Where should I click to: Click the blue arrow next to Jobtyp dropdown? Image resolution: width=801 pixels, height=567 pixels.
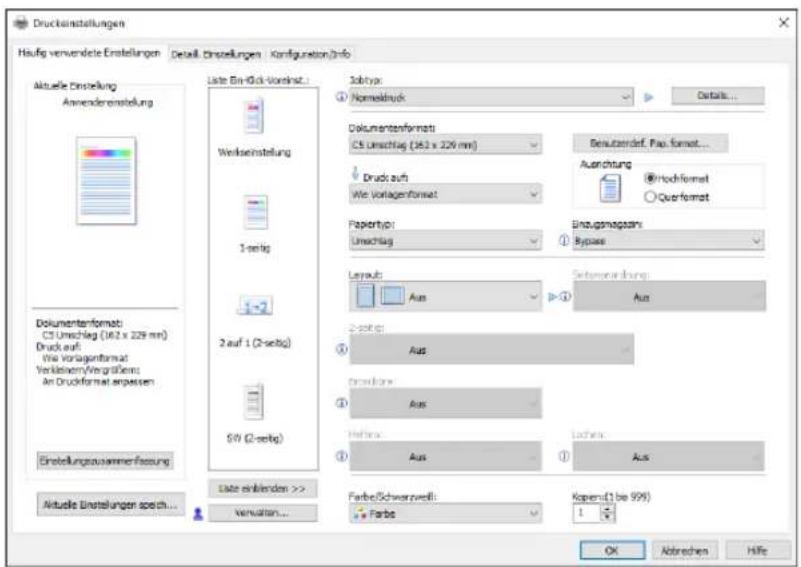click(x=648, y=97)
